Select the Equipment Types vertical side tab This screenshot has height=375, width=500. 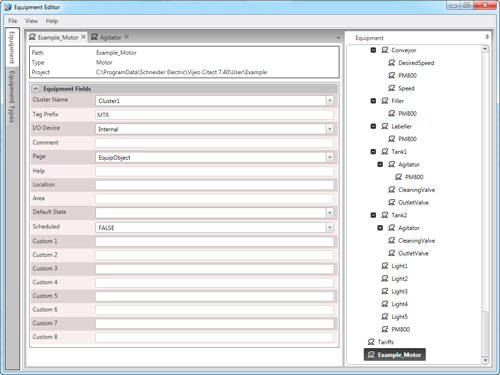pyautogui.click(x=12, y=96)
